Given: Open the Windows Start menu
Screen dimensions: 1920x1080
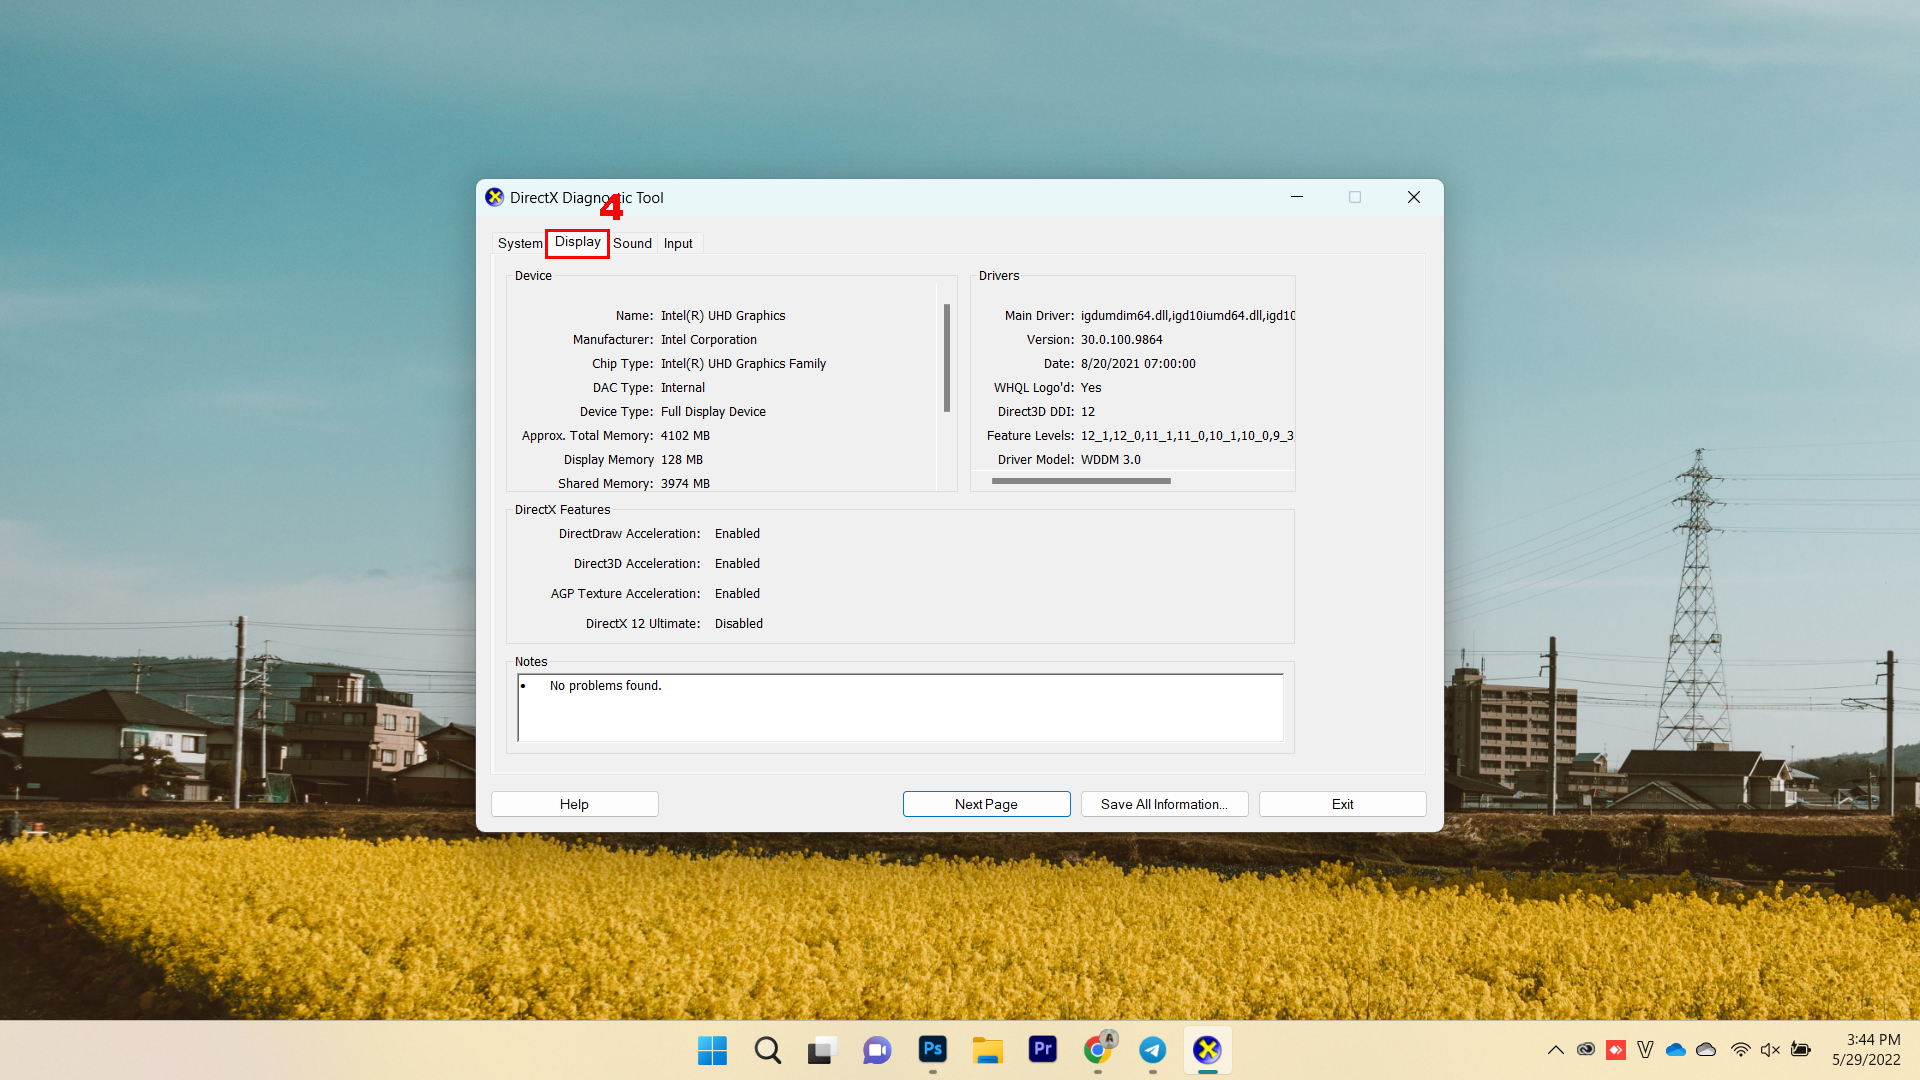Looking at the screenshot, I should (712, 1050).
